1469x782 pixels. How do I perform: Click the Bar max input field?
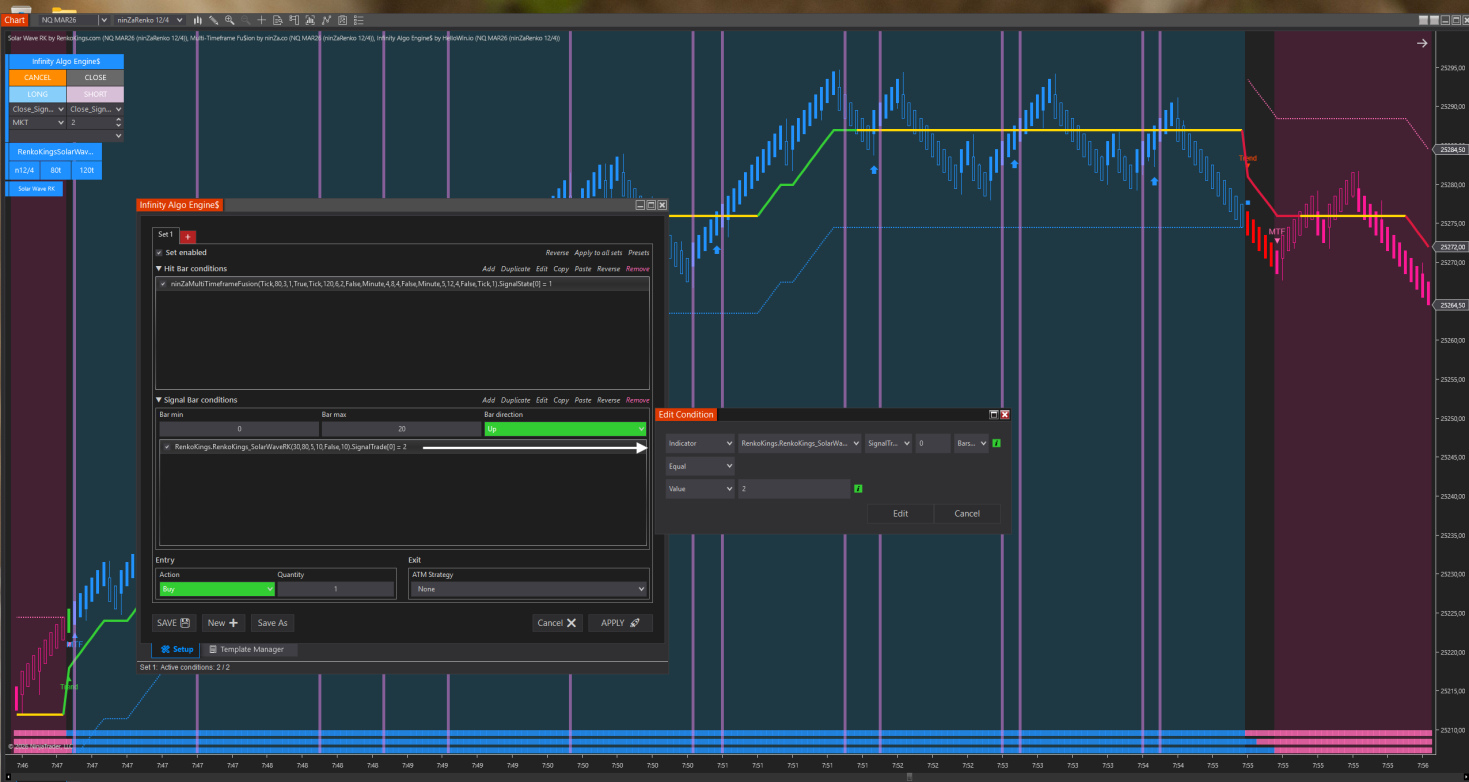tap(401, 429)
